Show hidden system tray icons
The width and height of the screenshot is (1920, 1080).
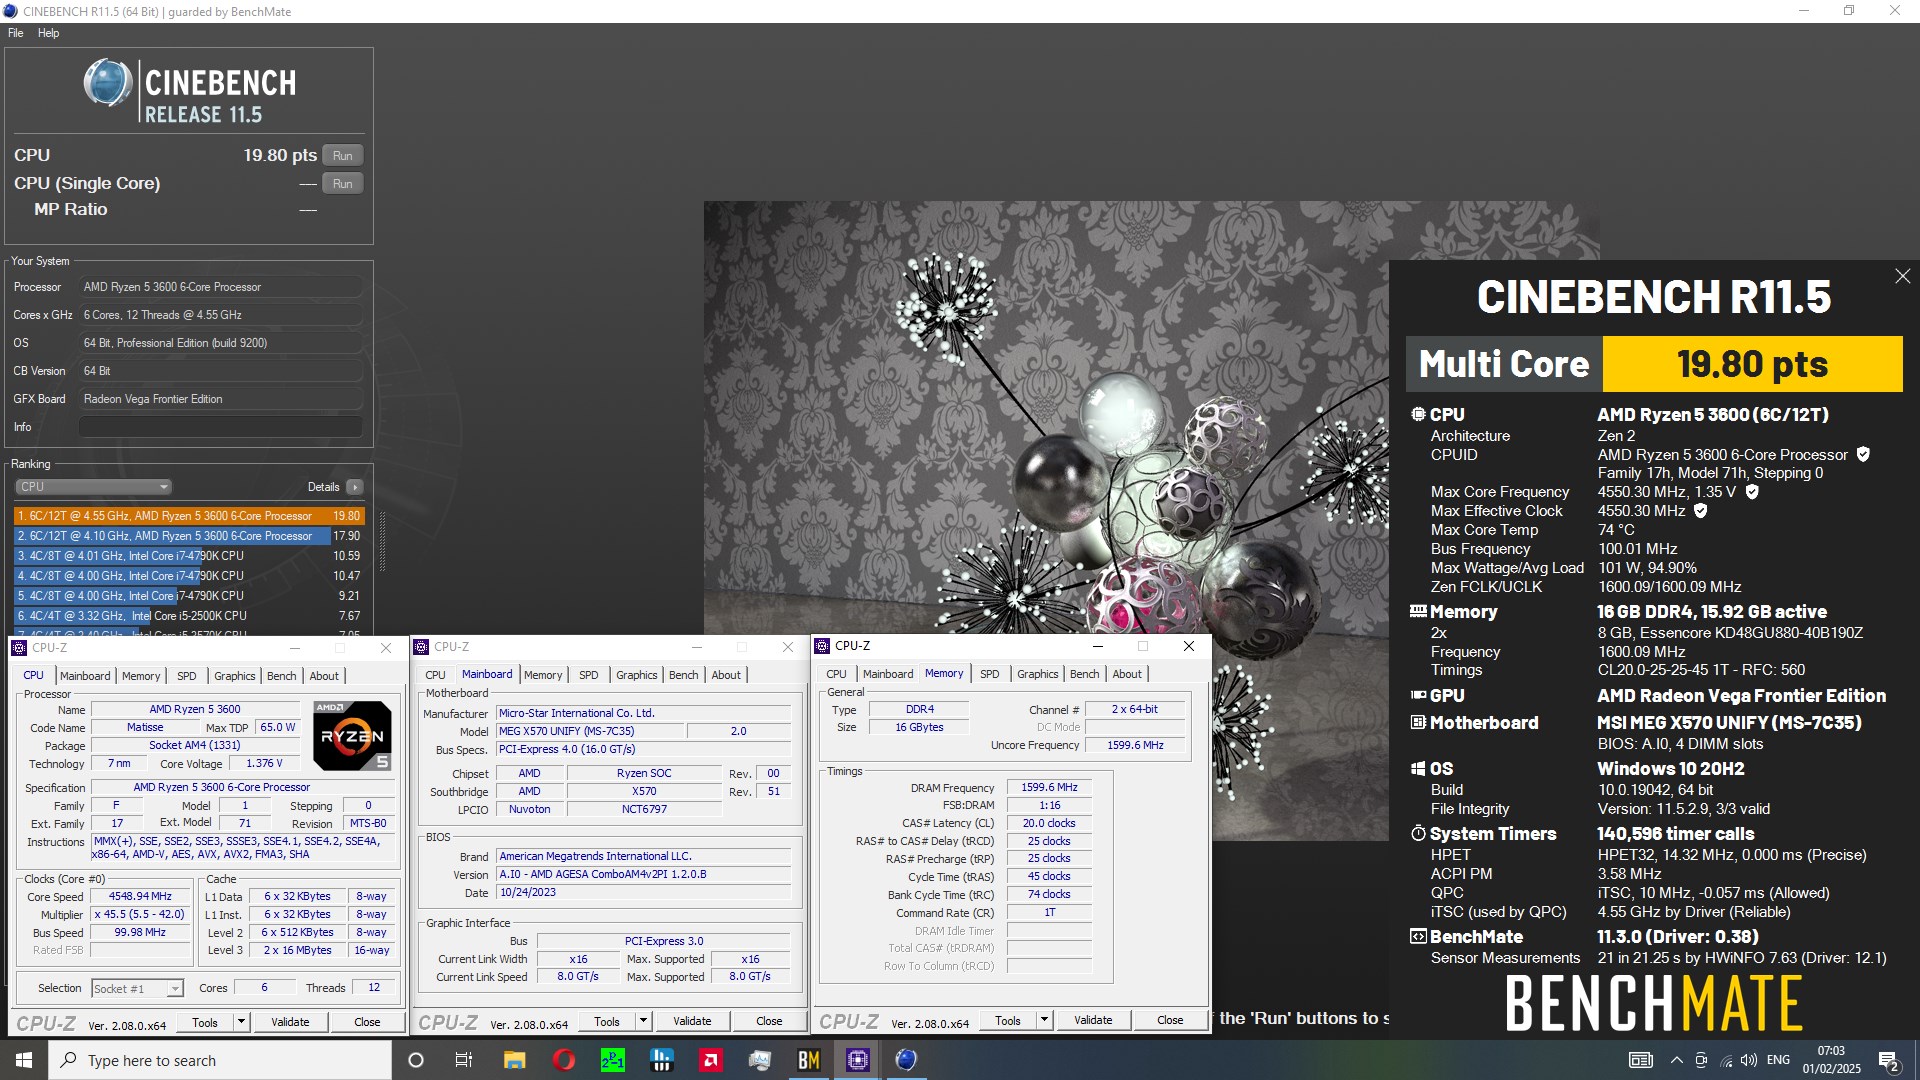pyautogui.click(x=1677, y=1060)
